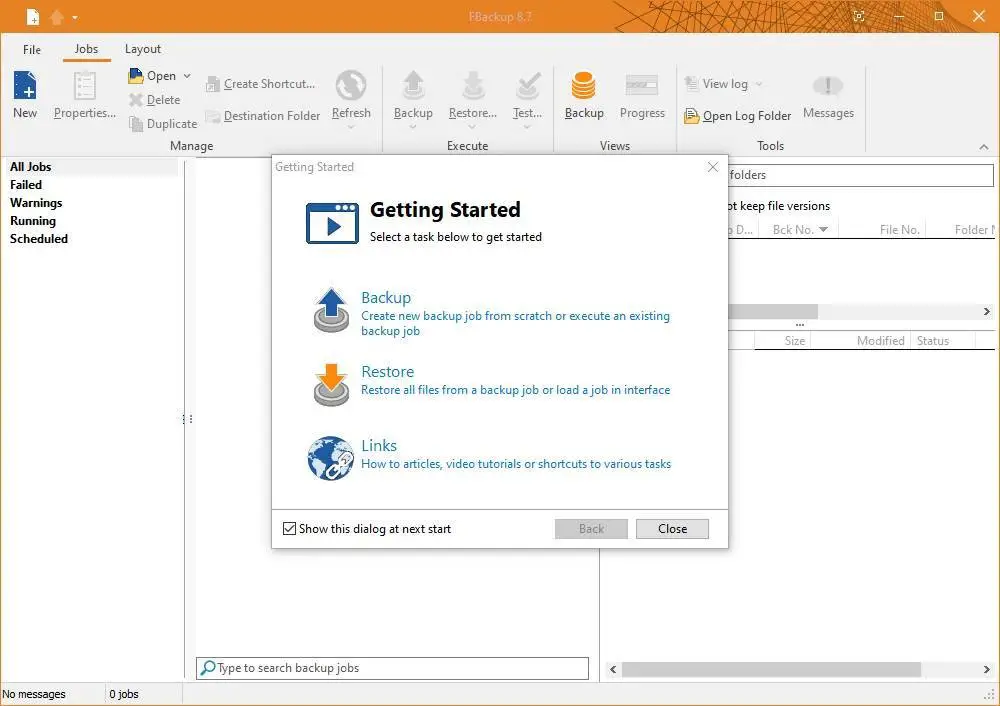Click the Refresh globe icon

[x=351, y=85]
